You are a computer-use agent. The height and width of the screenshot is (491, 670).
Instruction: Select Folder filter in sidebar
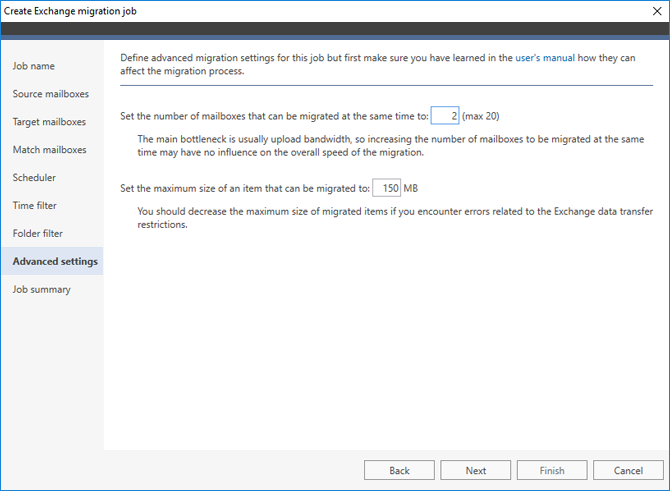coord(38,233)
